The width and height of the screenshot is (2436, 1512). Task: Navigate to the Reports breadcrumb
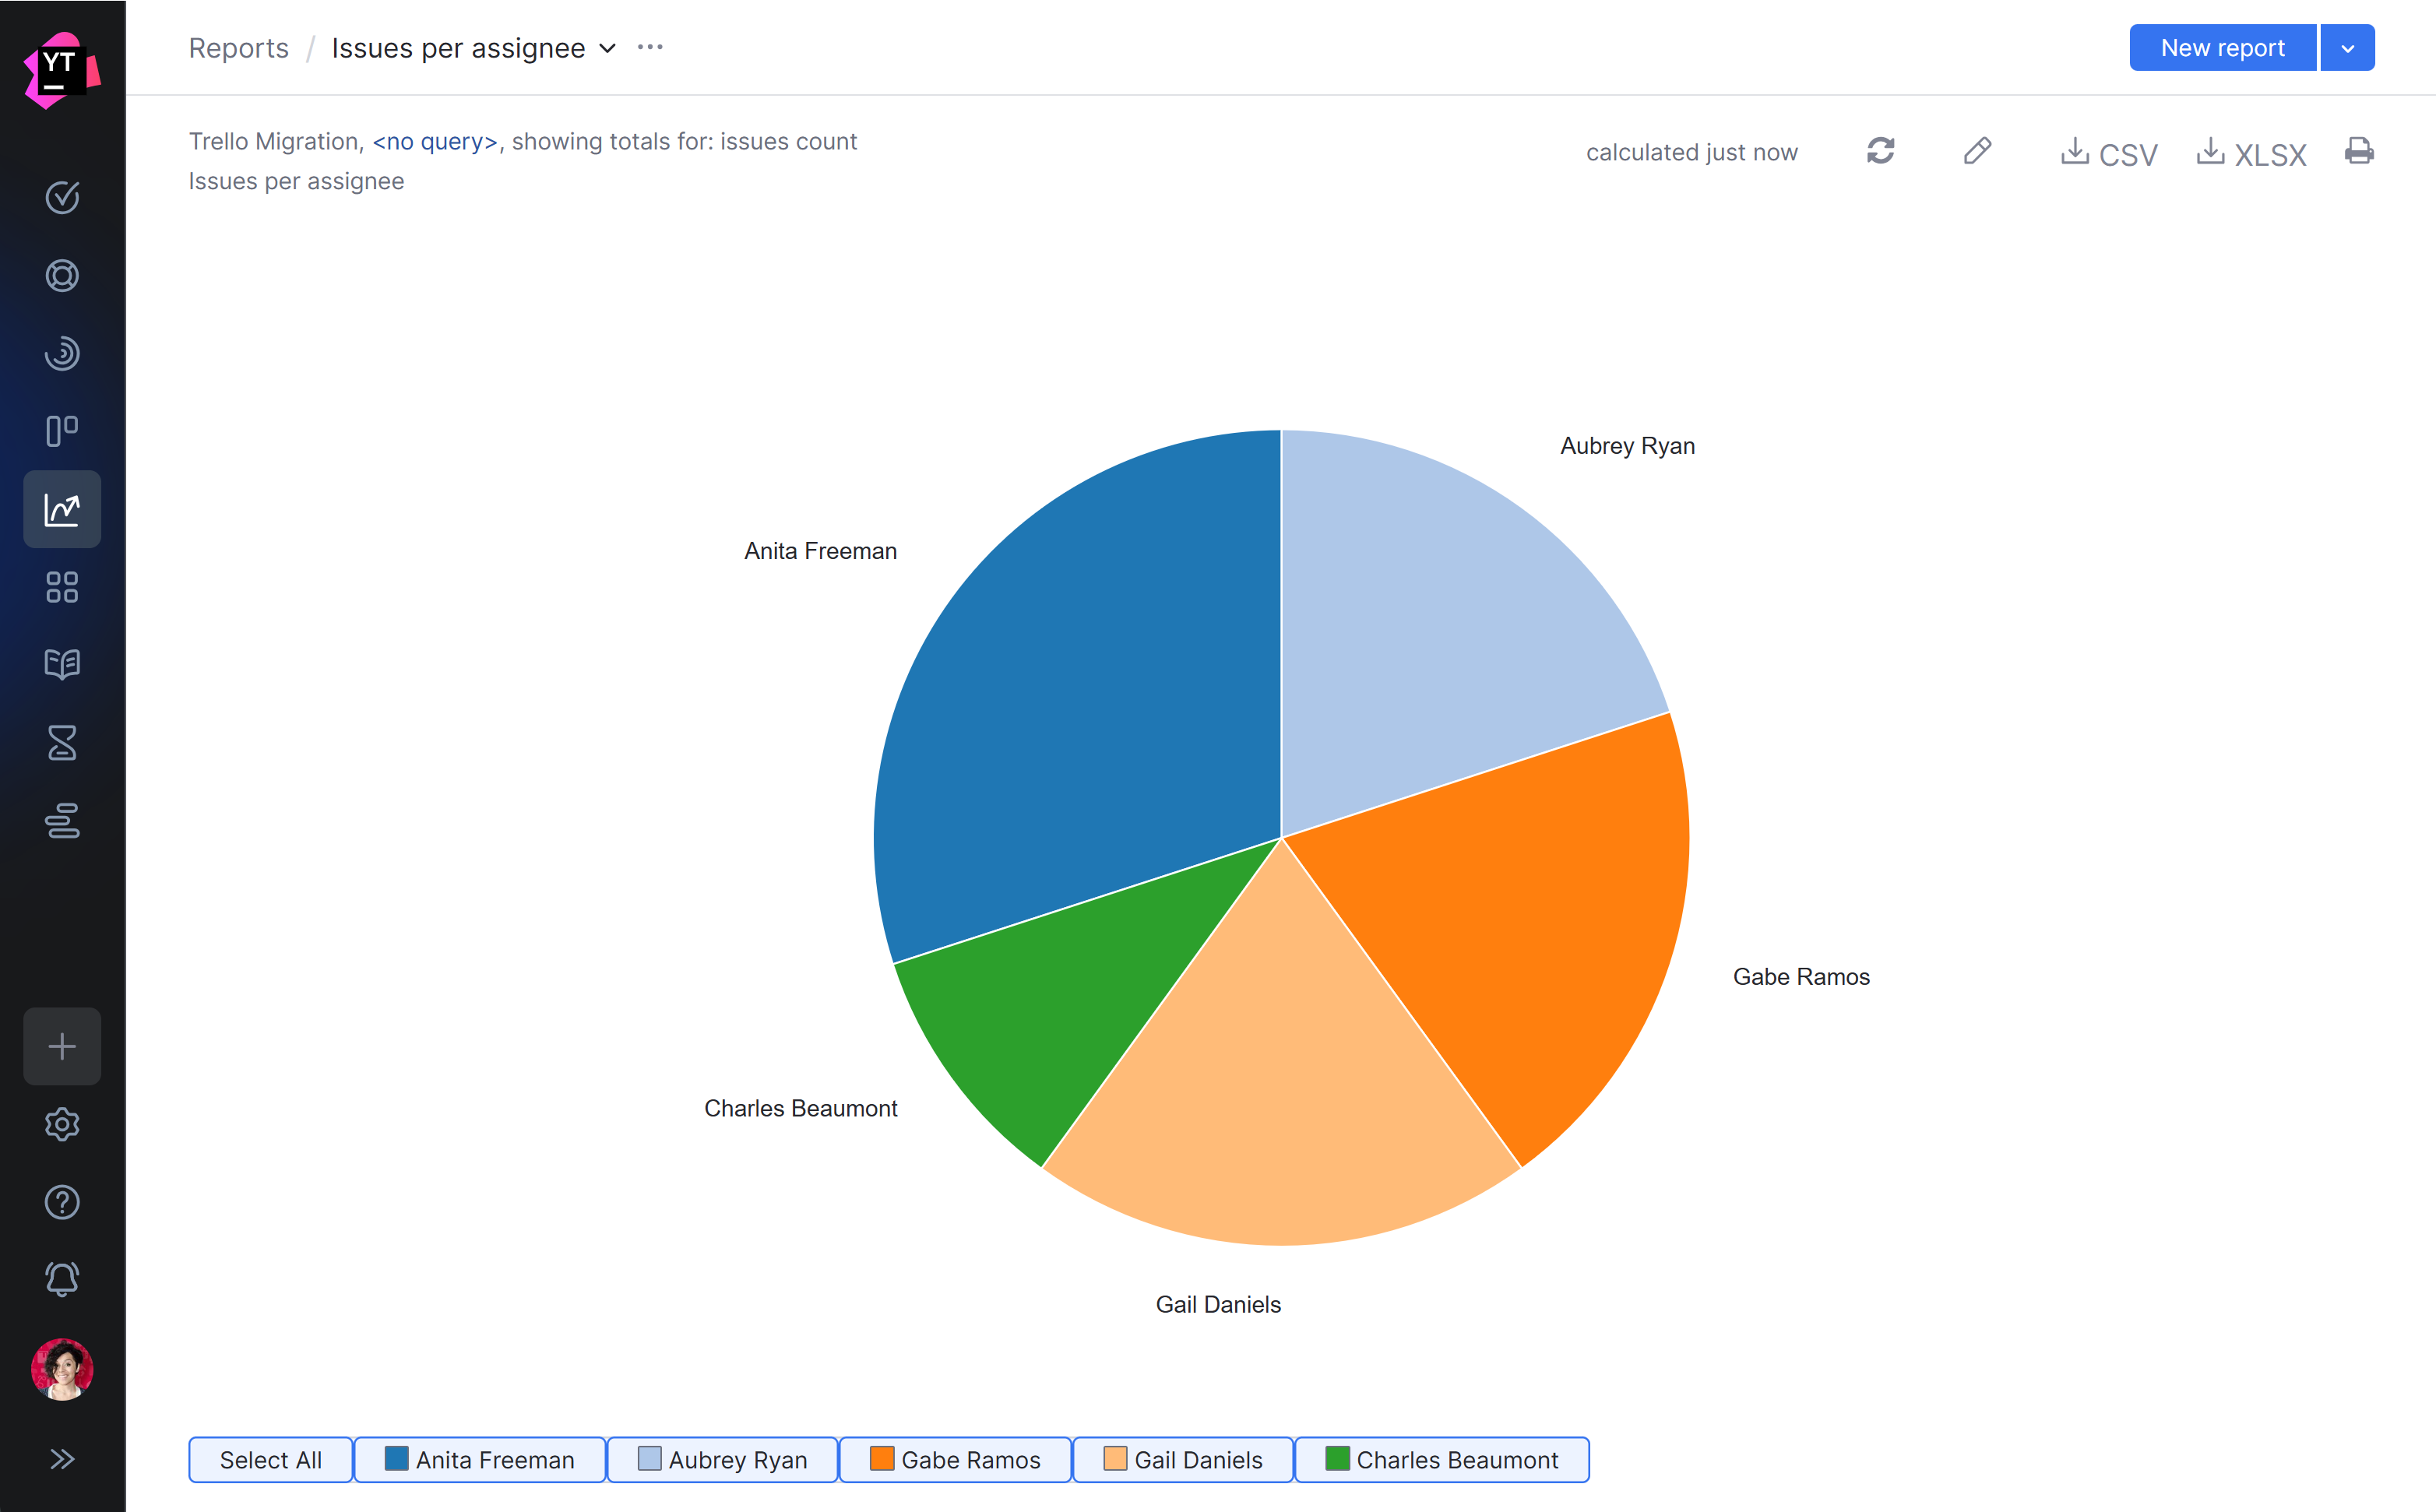(x=238, y=47)
